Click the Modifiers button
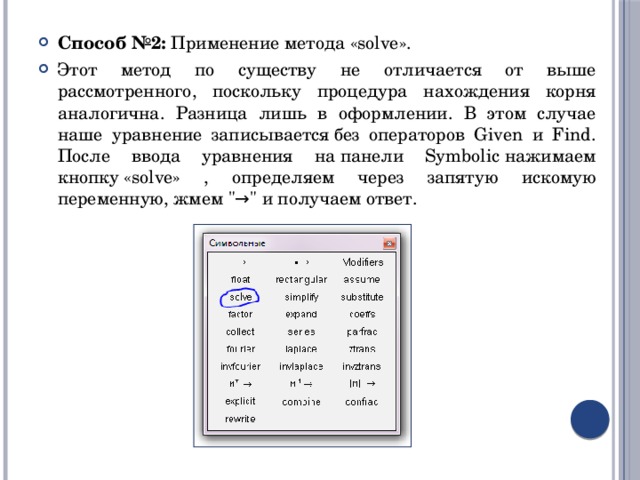 click(x=362, y=262)
